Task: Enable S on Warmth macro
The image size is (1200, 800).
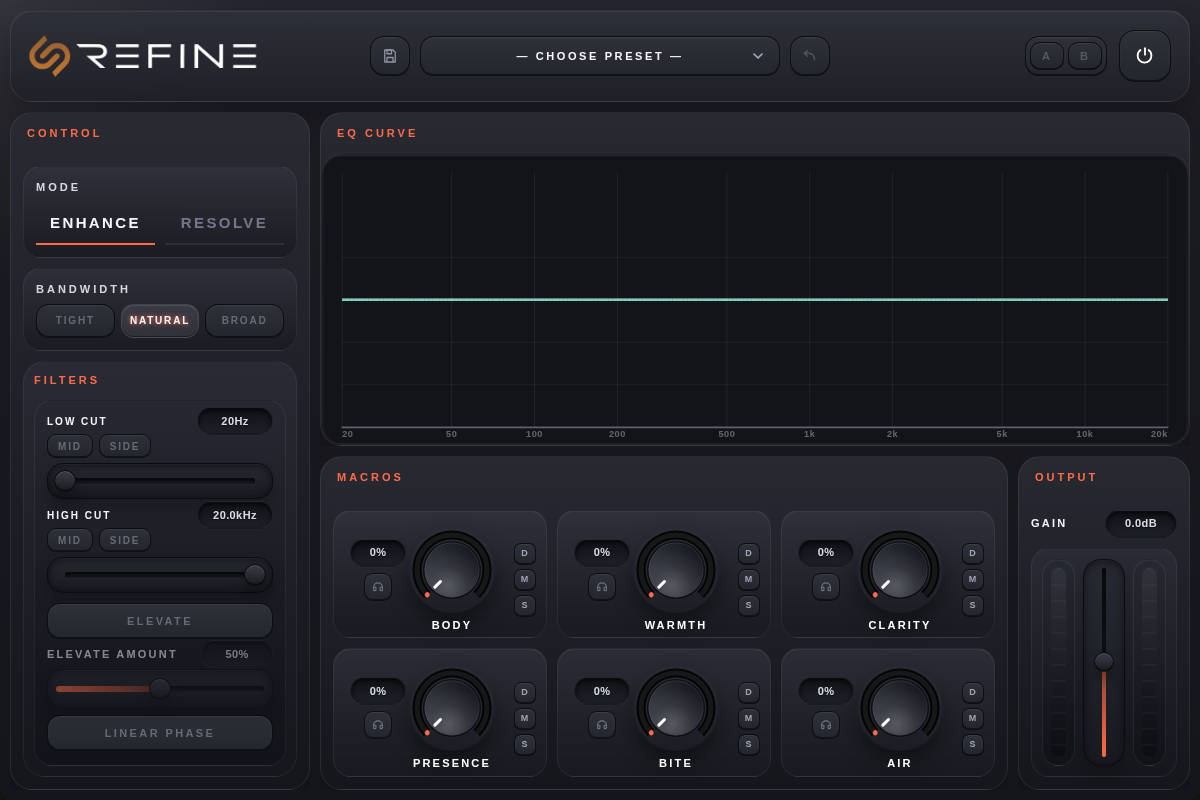Action: 749,605
